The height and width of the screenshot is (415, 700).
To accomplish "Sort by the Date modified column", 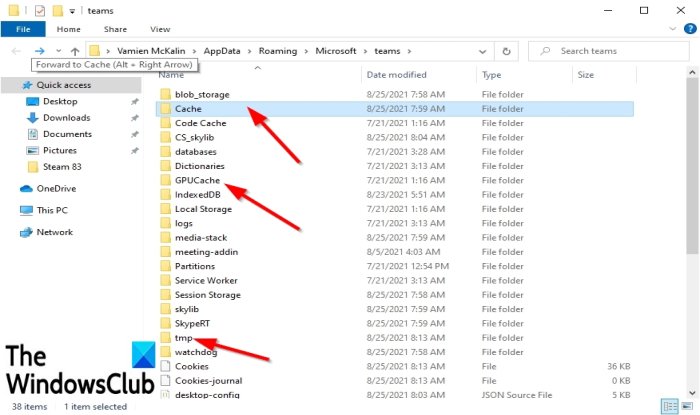I will [396, 75].
